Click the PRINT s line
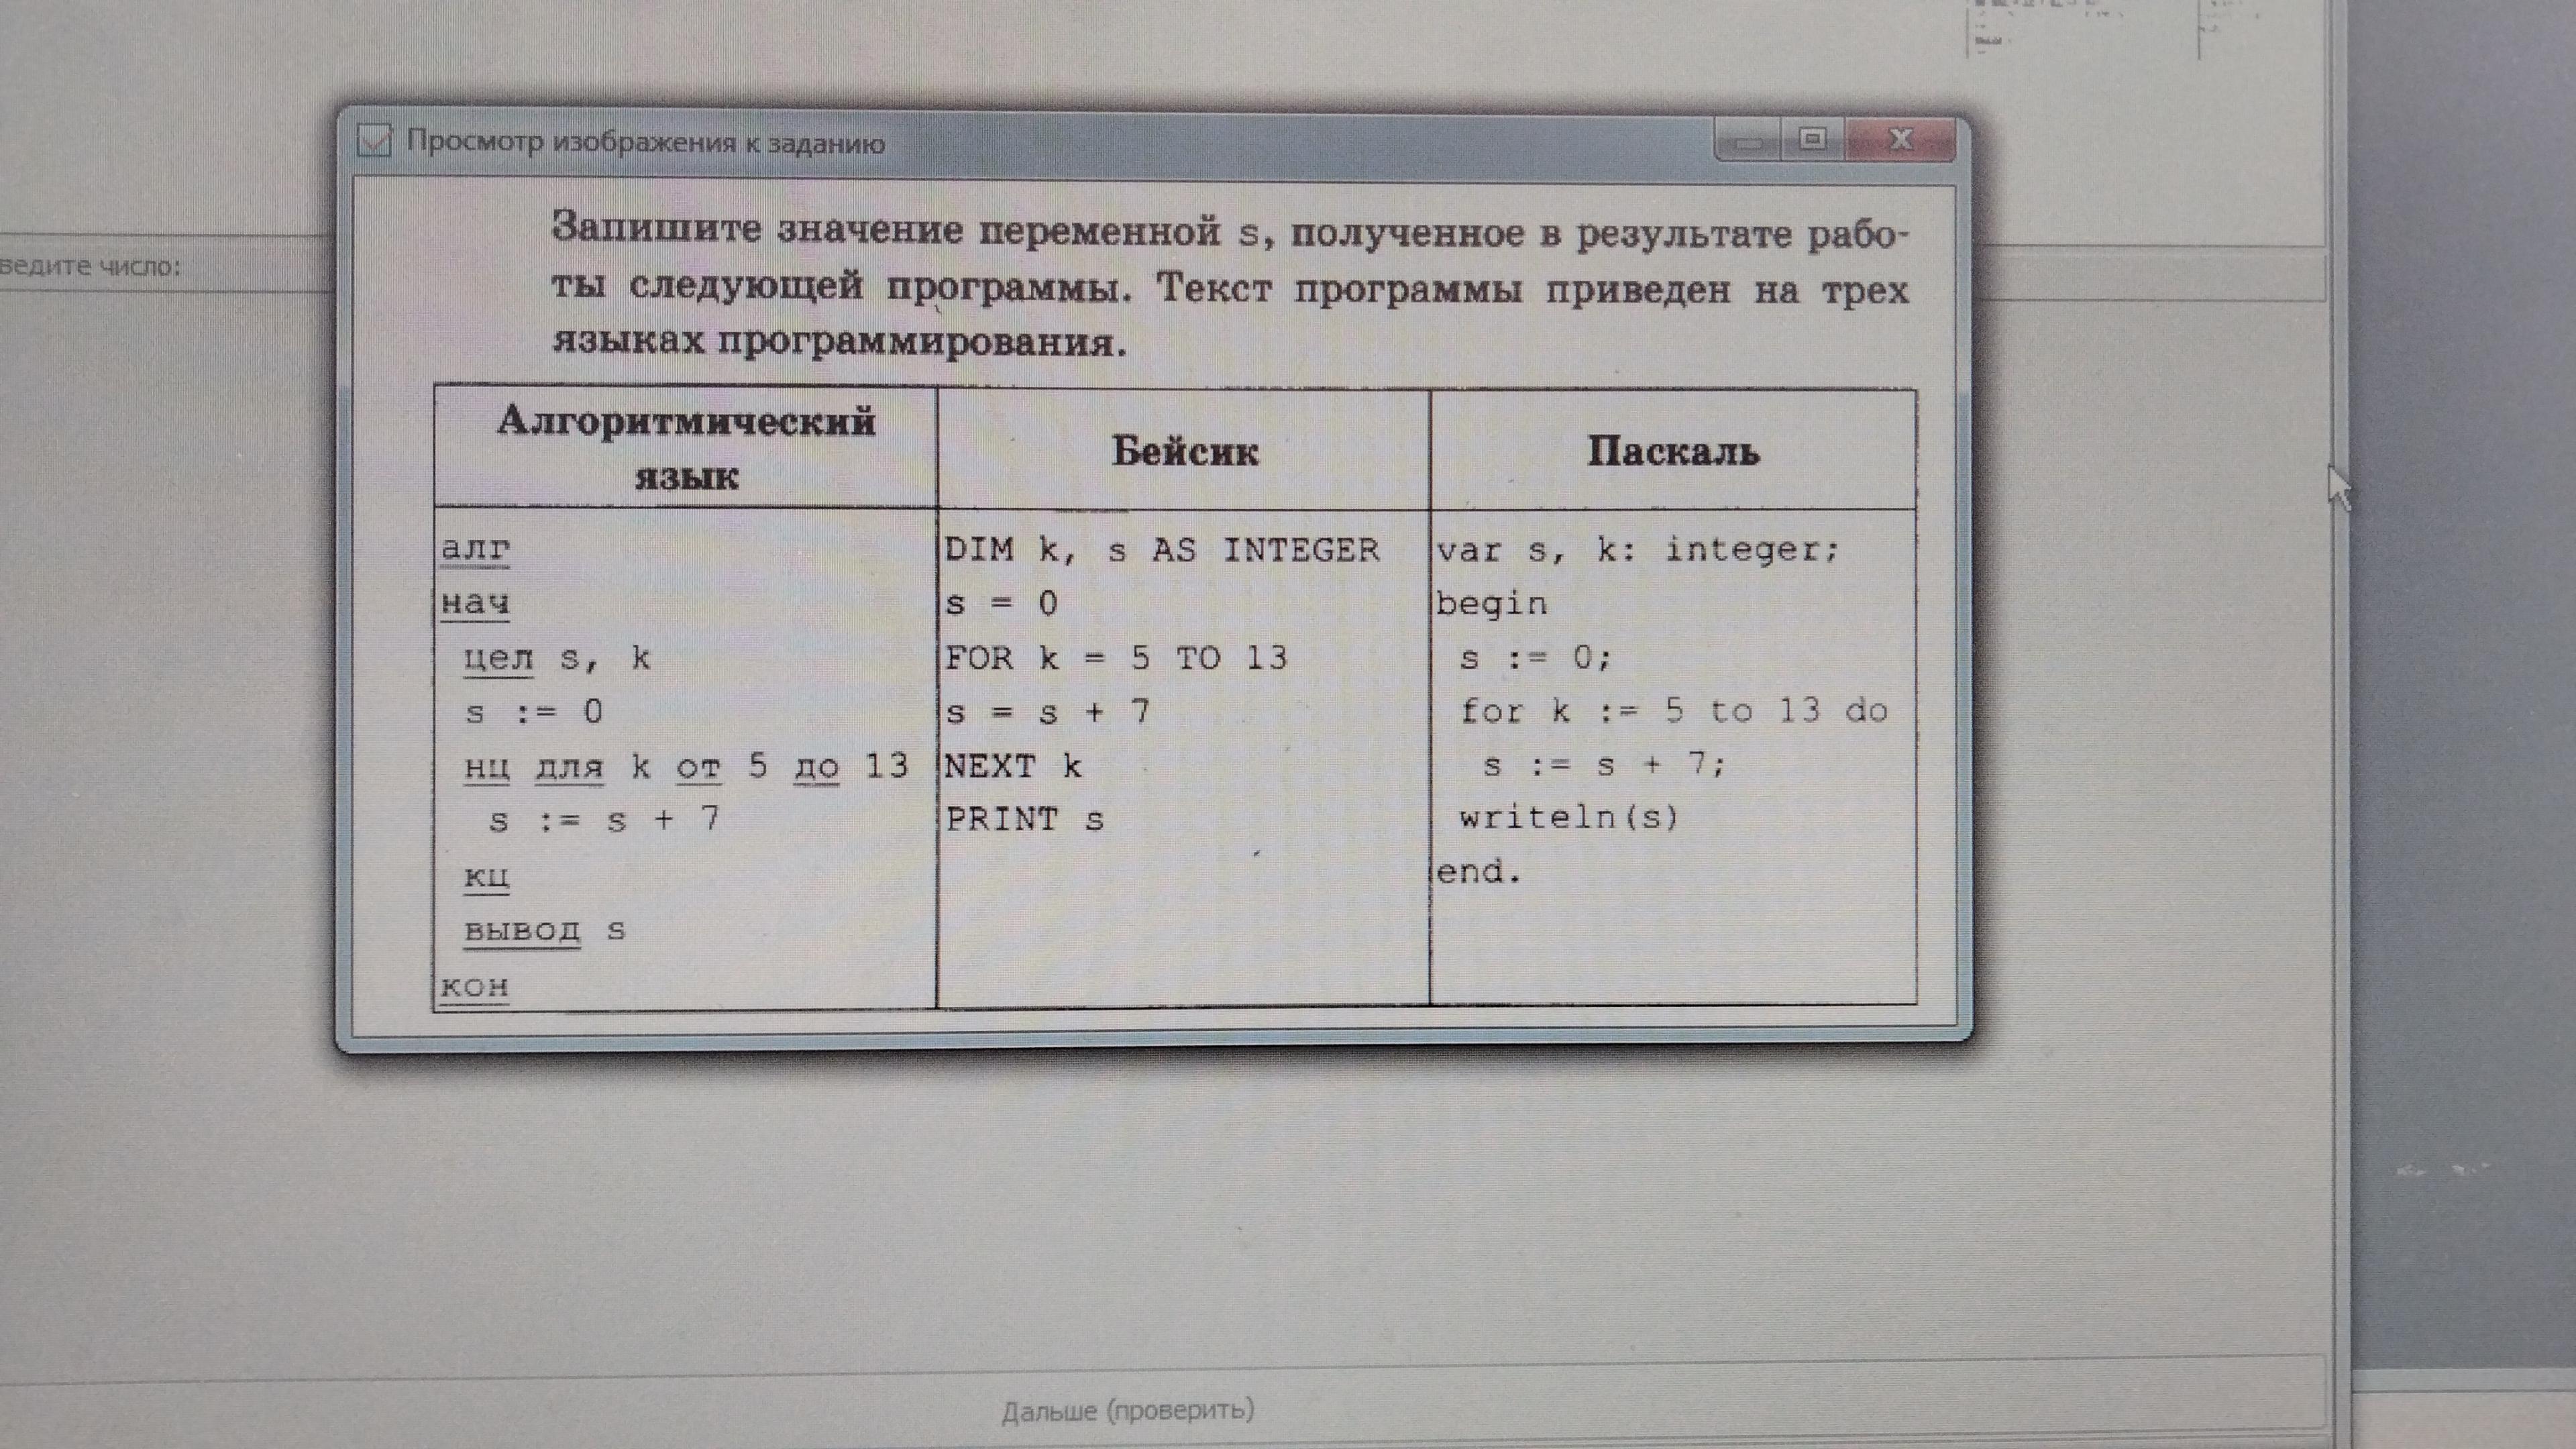 (1024, 820)
